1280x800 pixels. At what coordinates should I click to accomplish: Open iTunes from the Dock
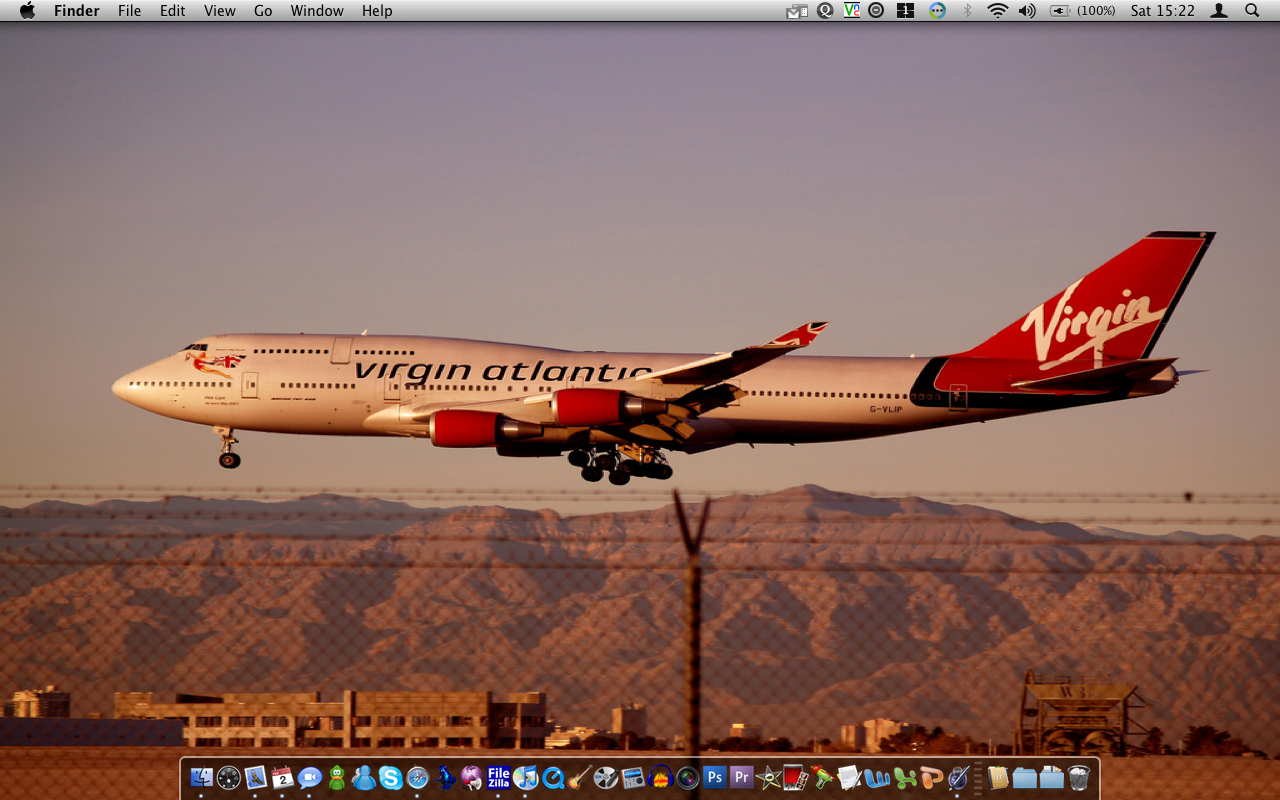tap(526, 777)
